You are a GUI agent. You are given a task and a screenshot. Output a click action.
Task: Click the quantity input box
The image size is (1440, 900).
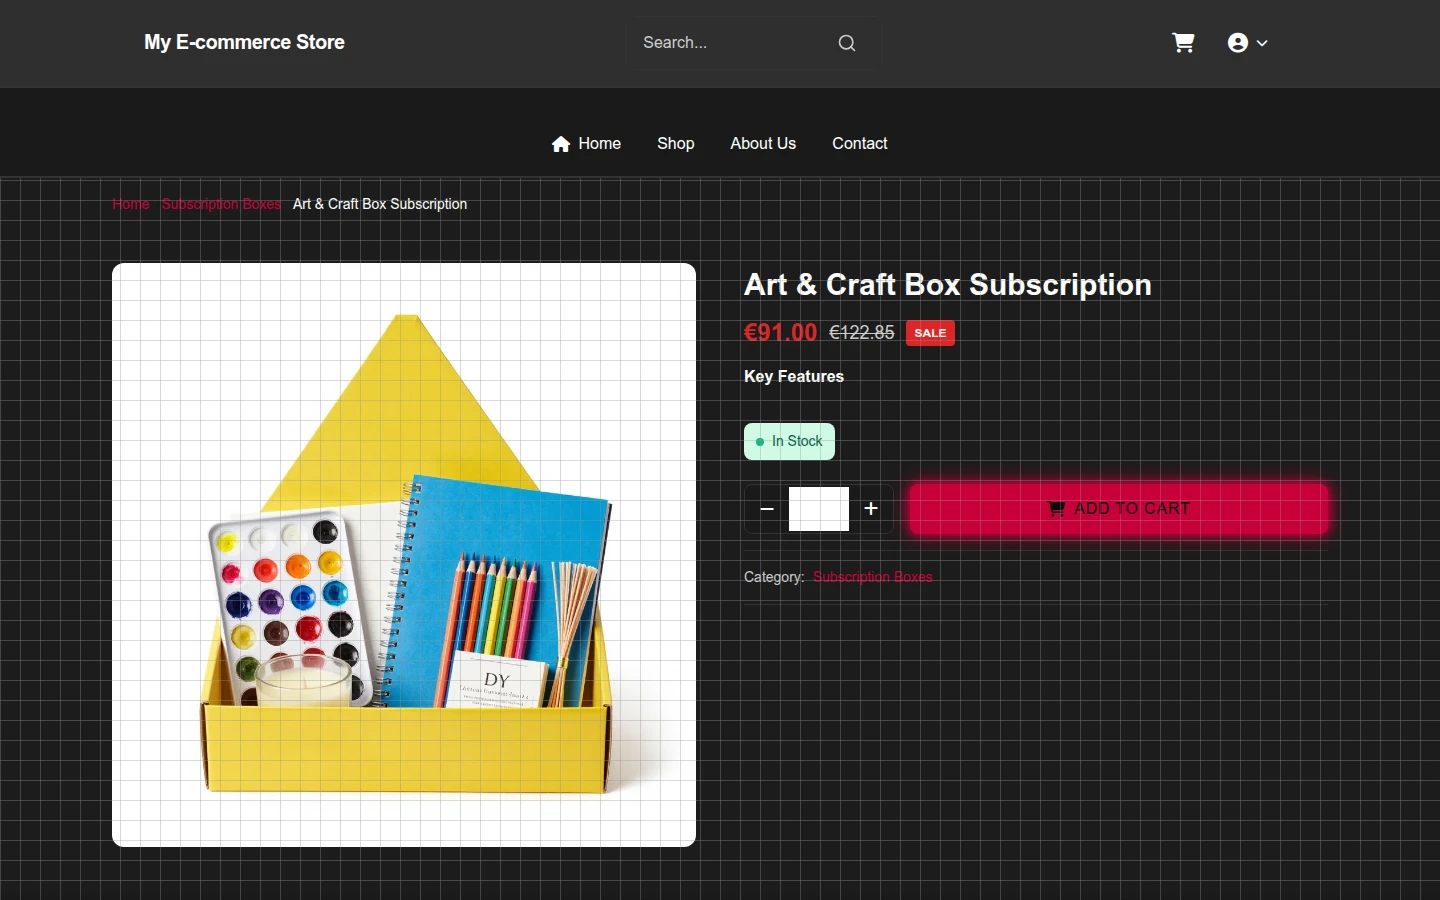coord(819,509)
